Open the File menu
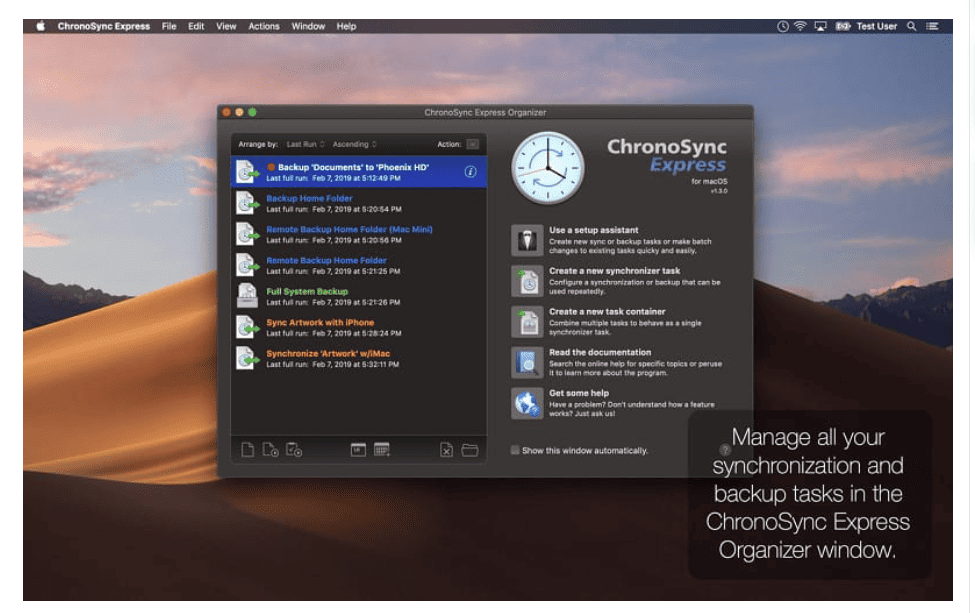This screenshot has width=975, height=613. (169, 26)
